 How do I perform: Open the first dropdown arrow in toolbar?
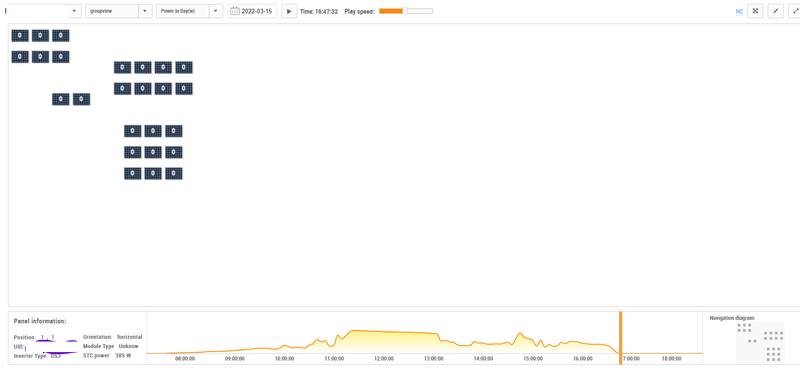pyautogui.click(x=75, y=11)
